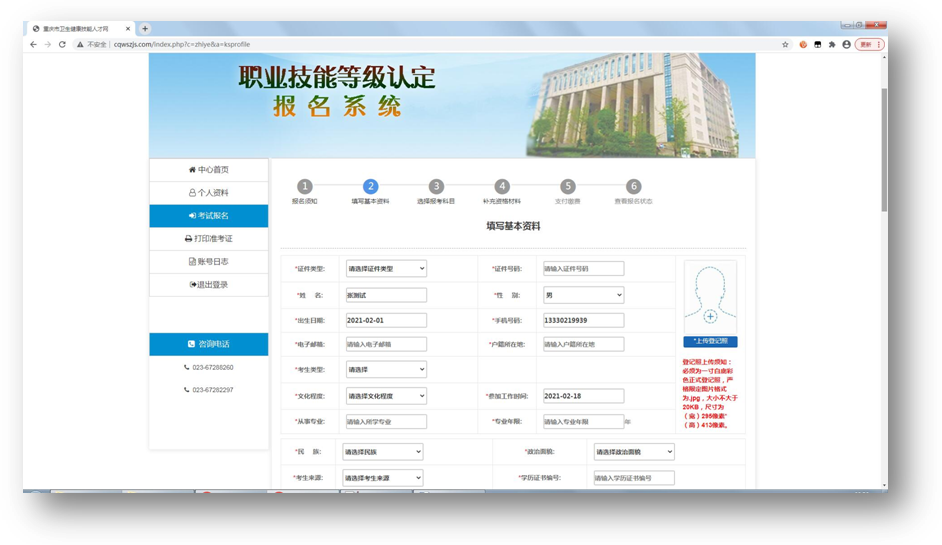Screen dimensions: 942x545
Task: Open the 文化程度 dropdown
Action: pos(386,396)
